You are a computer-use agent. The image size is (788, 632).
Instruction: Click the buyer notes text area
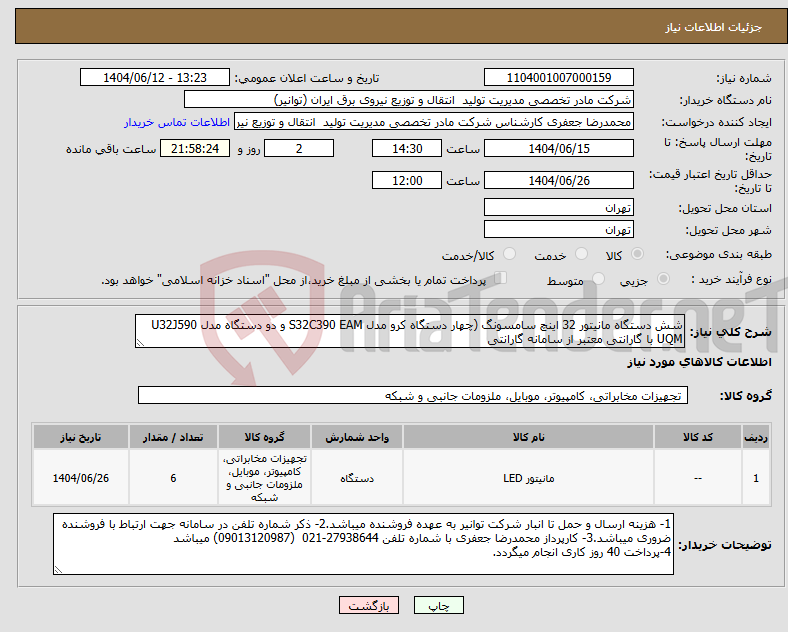pos(363,544)
